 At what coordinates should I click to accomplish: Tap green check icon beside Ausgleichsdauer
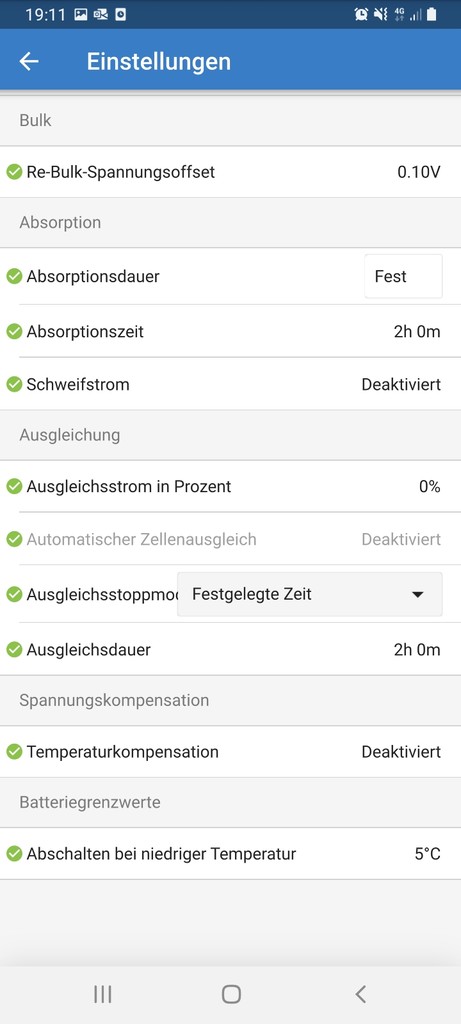tap(14, 650)
